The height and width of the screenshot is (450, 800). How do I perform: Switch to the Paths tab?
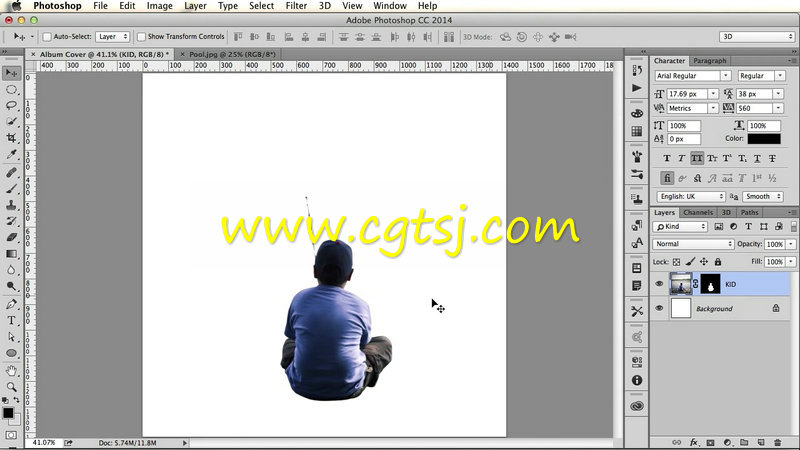coord(749,212)
